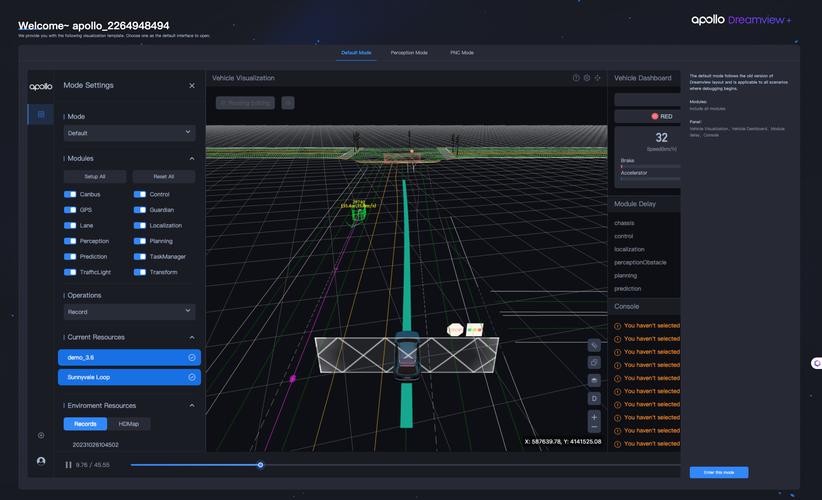
Task: Close the Mode Settings panel
Action: pos(192,85)
